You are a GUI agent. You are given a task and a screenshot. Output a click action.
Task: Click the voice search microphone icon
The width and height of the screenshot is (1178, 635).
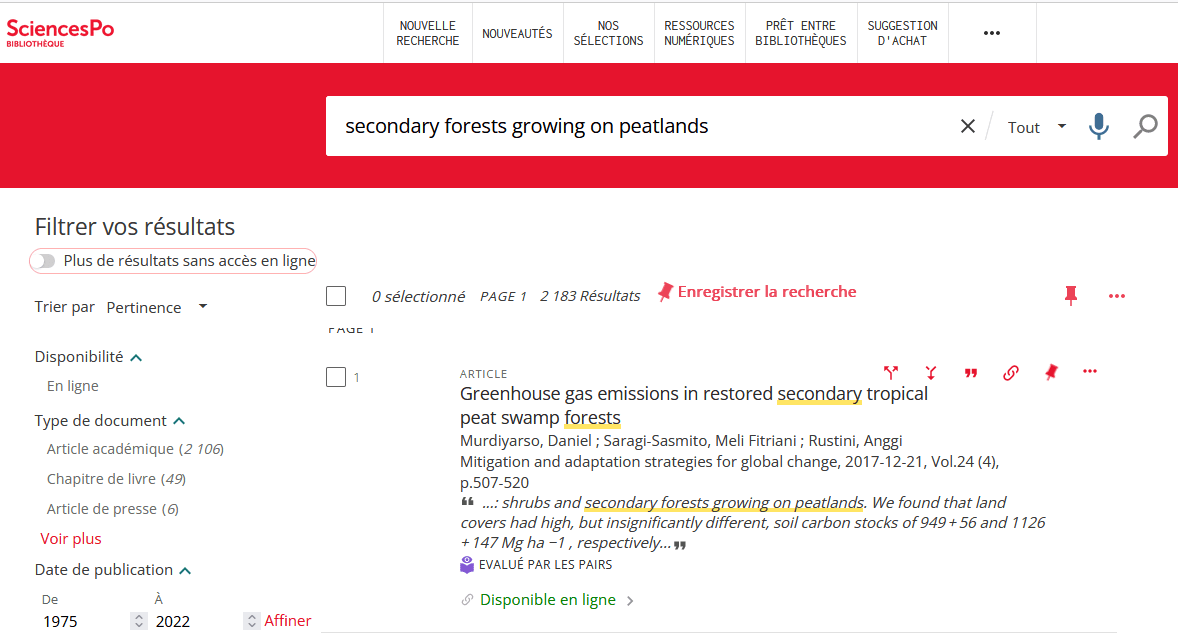pyautogui.click(x=1099, y=127)
